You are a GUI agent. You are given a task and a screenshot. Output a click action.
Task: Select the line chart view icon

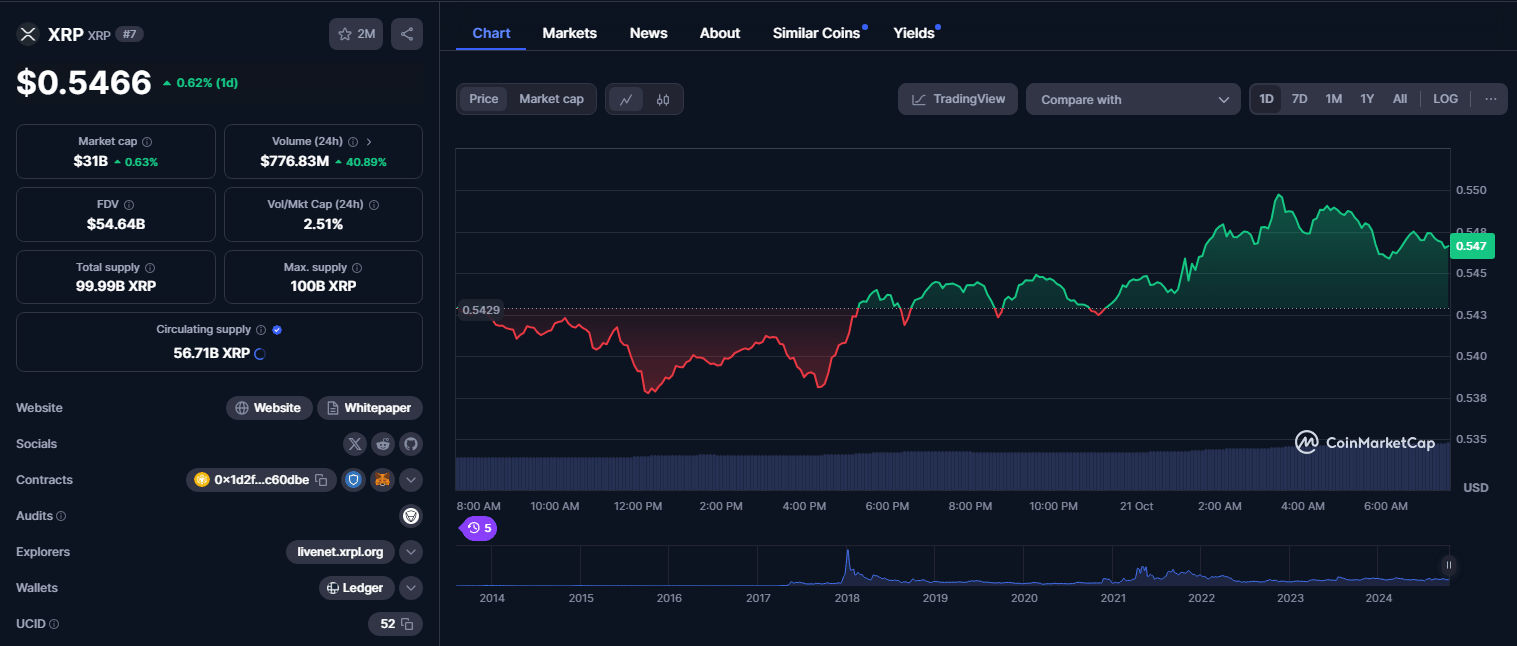(x=626, y=99)
